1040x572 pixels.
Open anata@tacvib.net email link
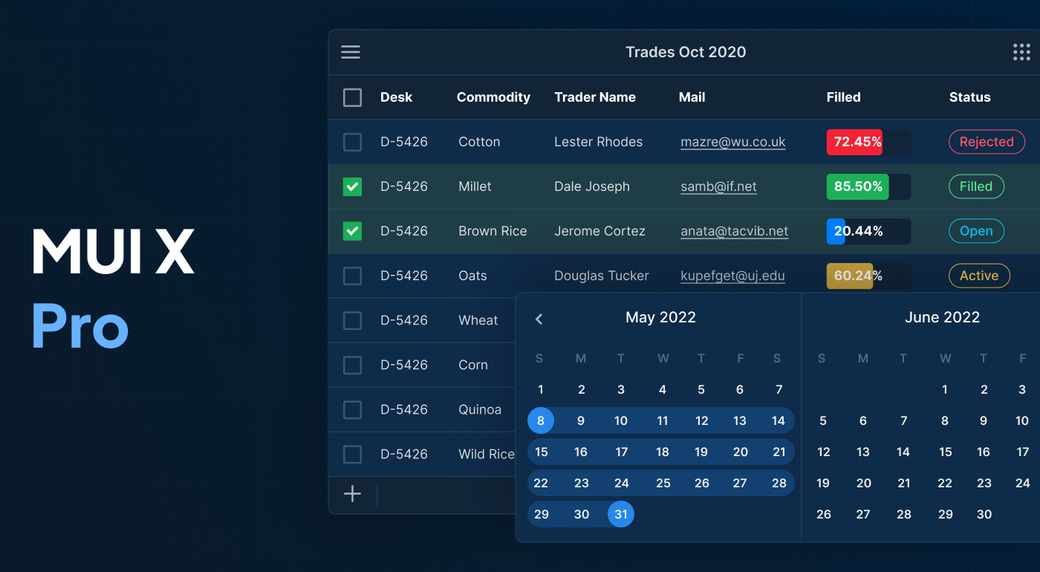734,231
